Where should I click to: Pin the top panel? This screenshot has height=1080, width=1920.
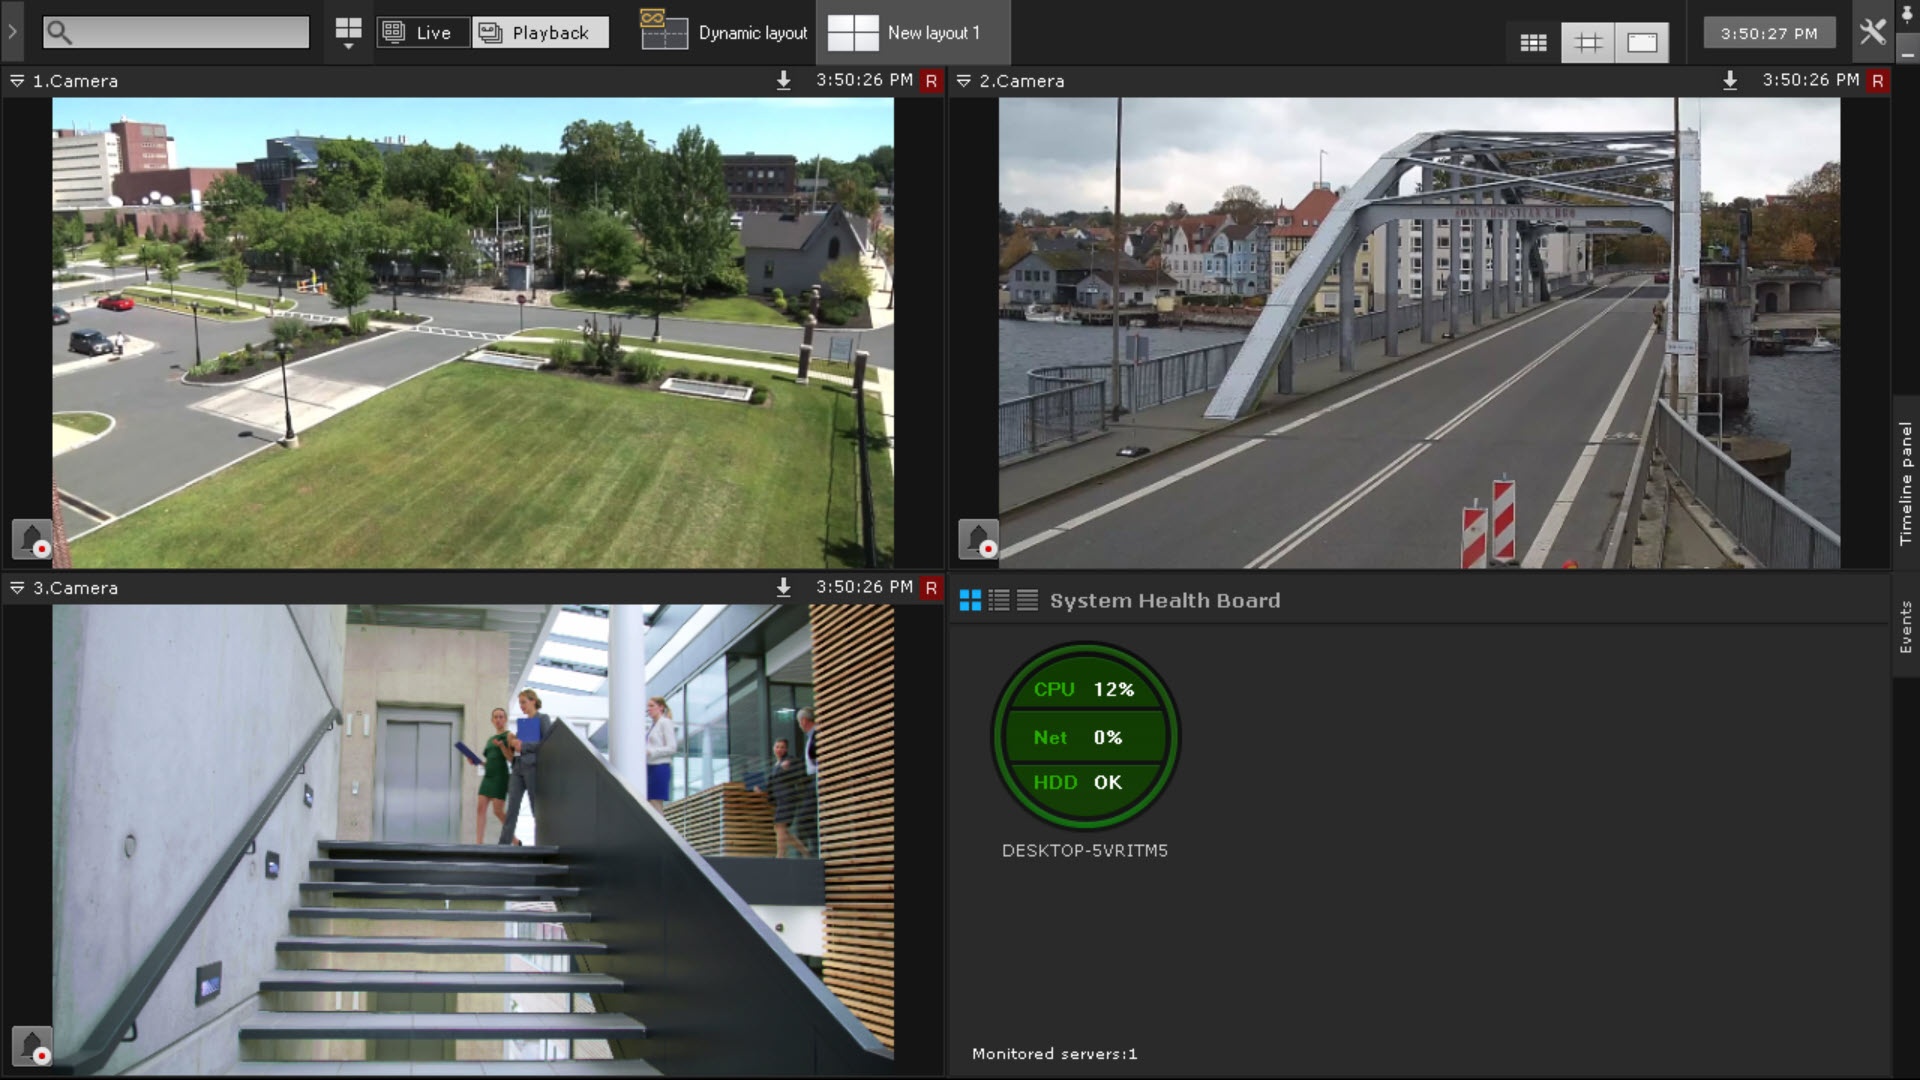(x=1907, y=14)
